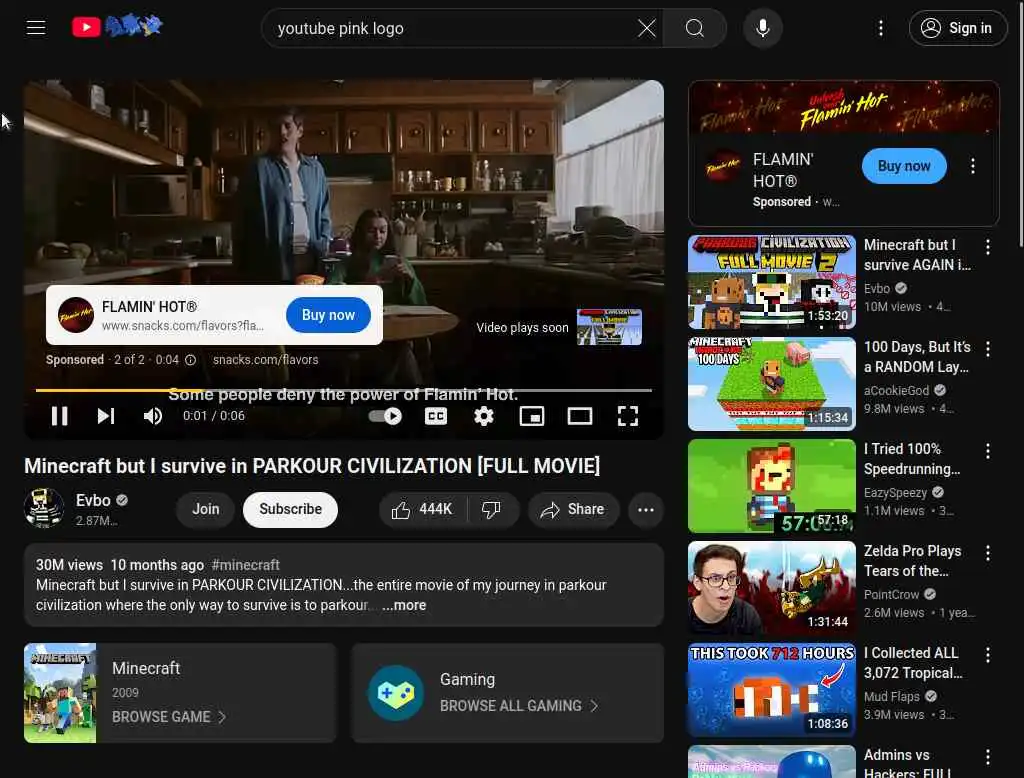Subscribe to Evbo channel
Screen dimensions: 1024x778
pyautogui.click(x=291, y=510)
